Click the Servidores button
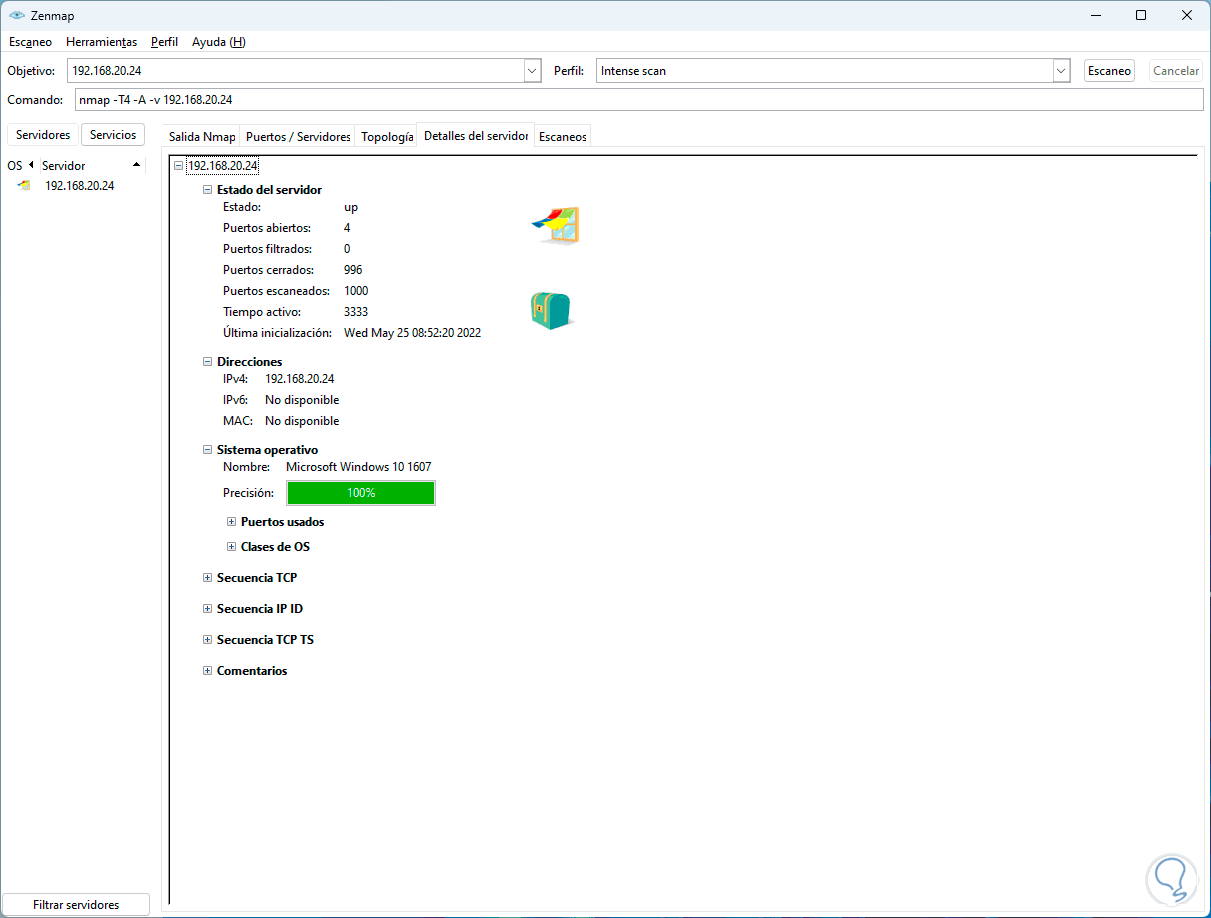Viewport: 1211px width, 918px height. (x=43, y=135)
